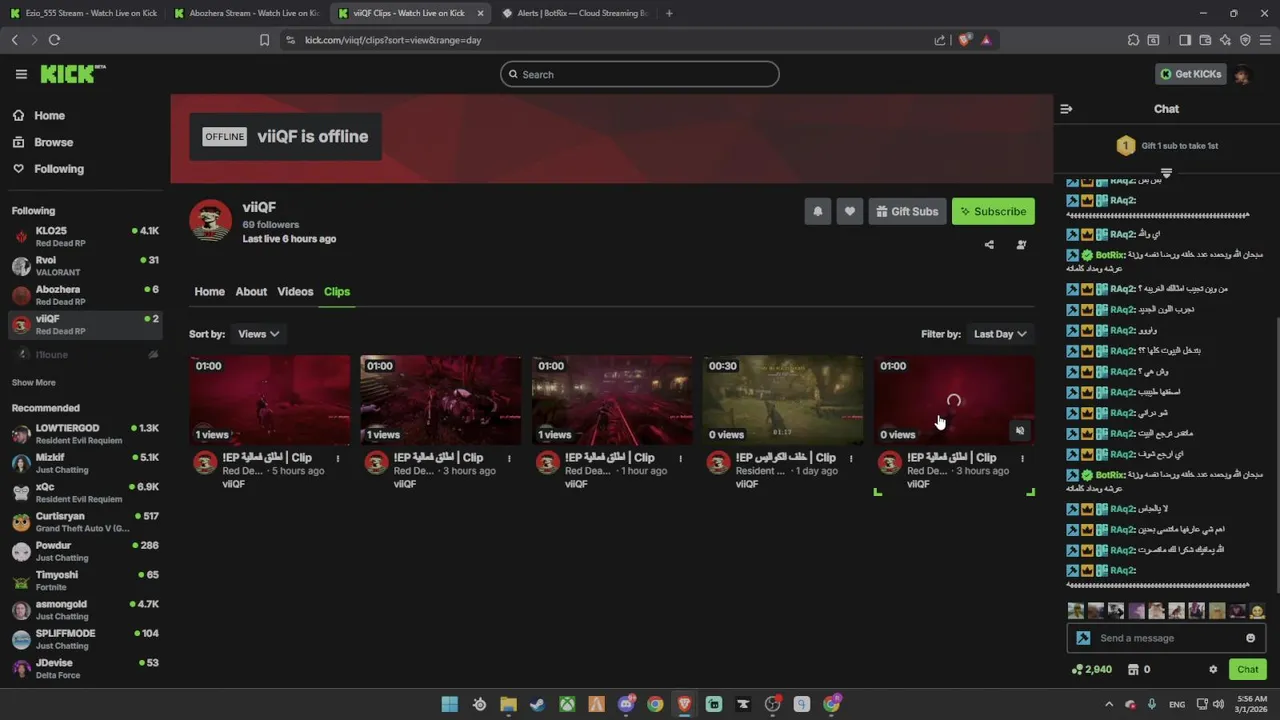1280x720 pixels.
Task: Expand the chat leaderboard handle
Action: (1166, 173)
